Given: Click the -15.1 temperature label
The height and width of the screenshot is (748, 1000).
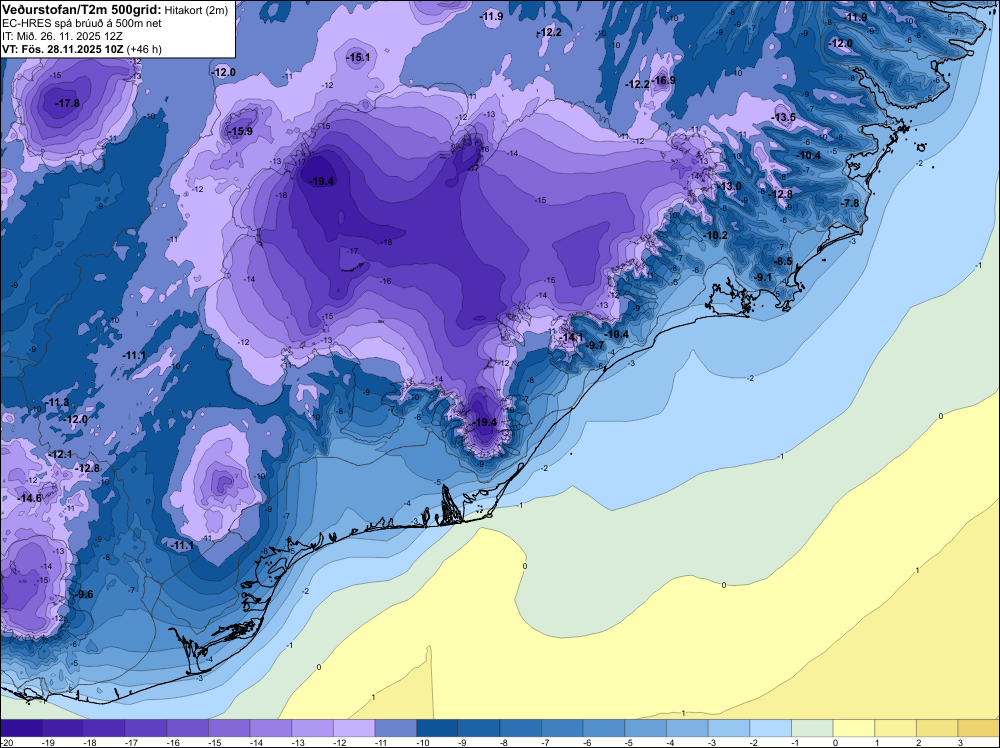Looking at the screenshot, I should click(358, 57).
